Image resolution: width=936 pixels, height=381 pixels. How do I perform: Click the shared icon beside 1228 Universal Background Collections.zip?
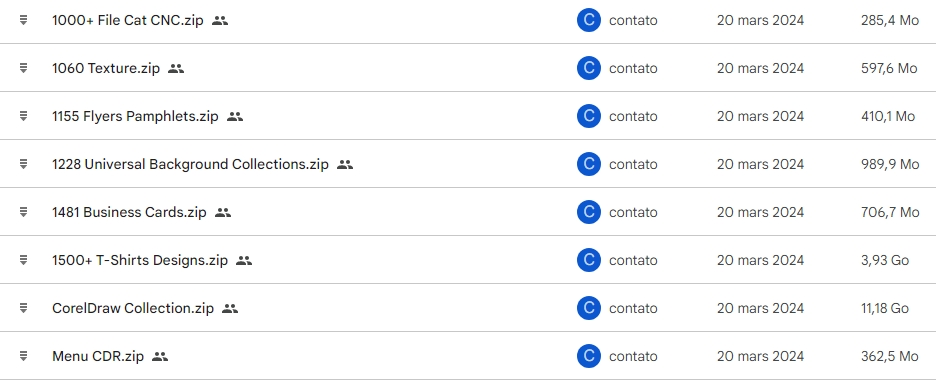point(345,164)
